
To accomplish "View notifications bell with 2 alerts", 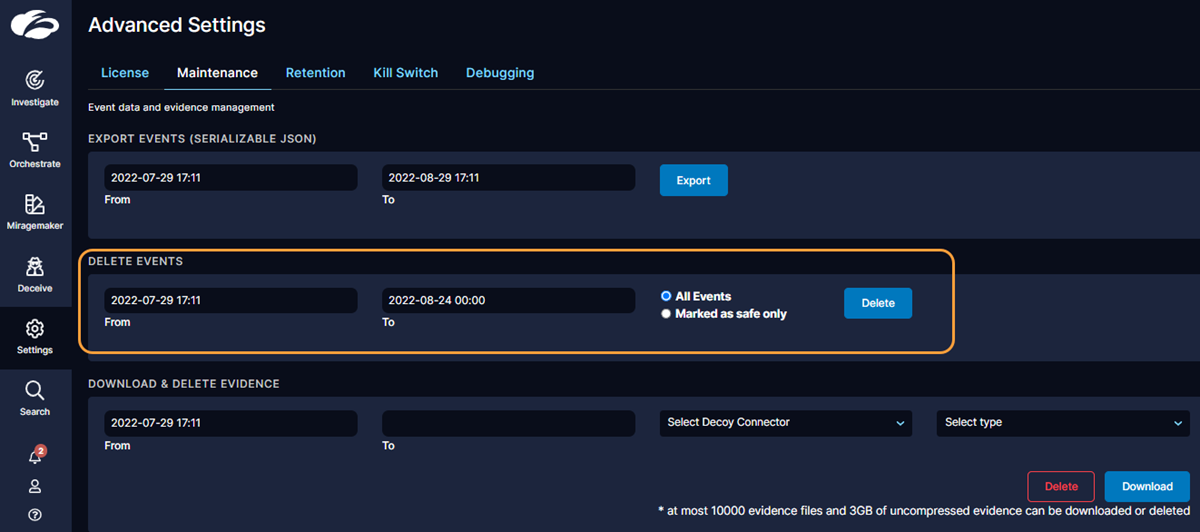I will (35, 456).
